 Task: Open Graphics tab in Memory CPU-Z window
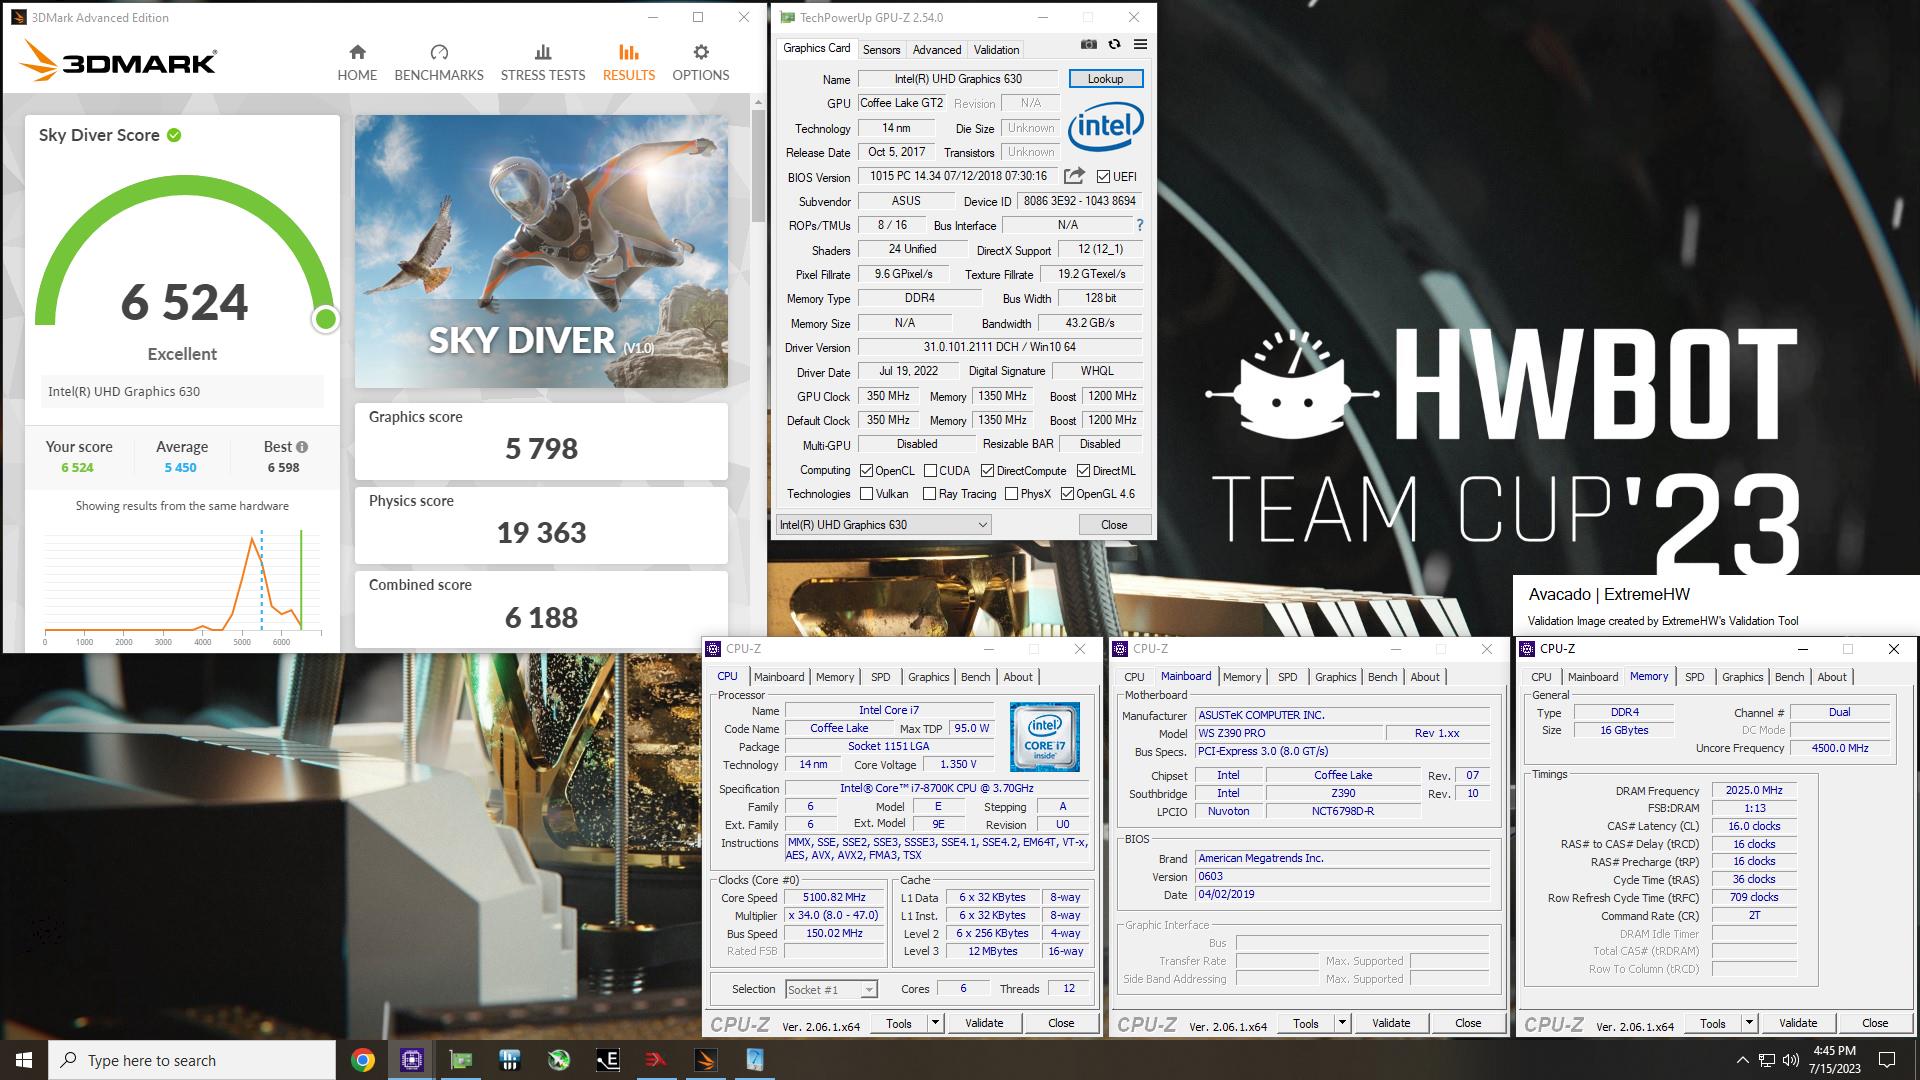pyautogui.click(x=1742, y=677)
